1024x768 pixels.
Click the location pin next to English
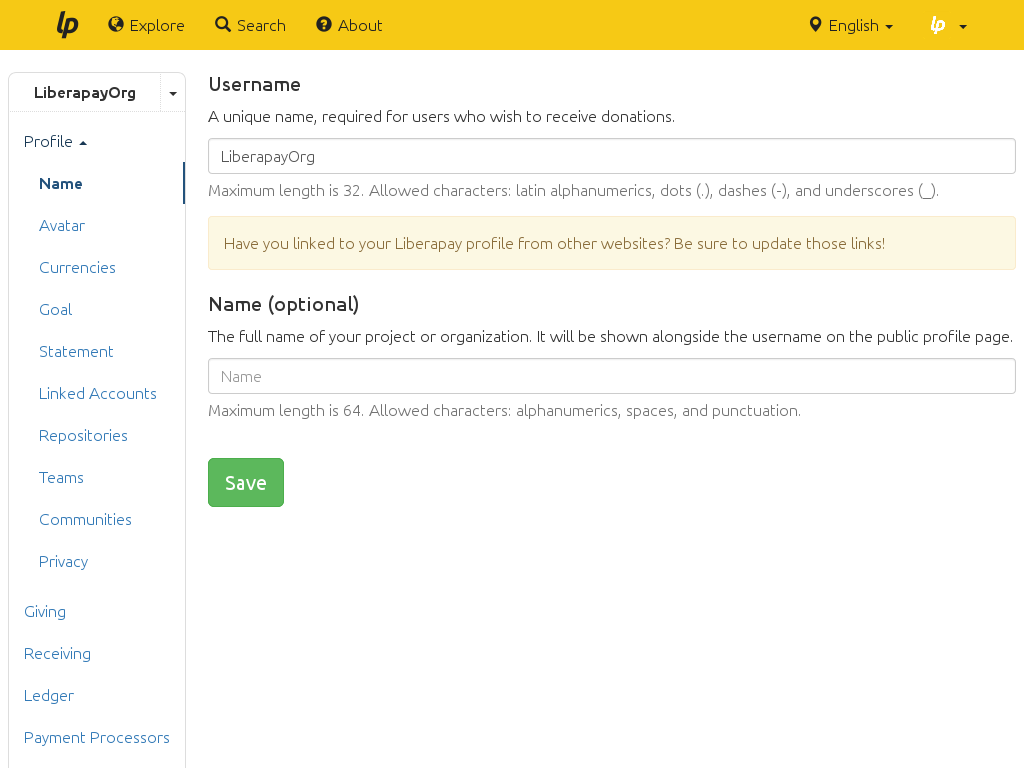pos(814,25)
